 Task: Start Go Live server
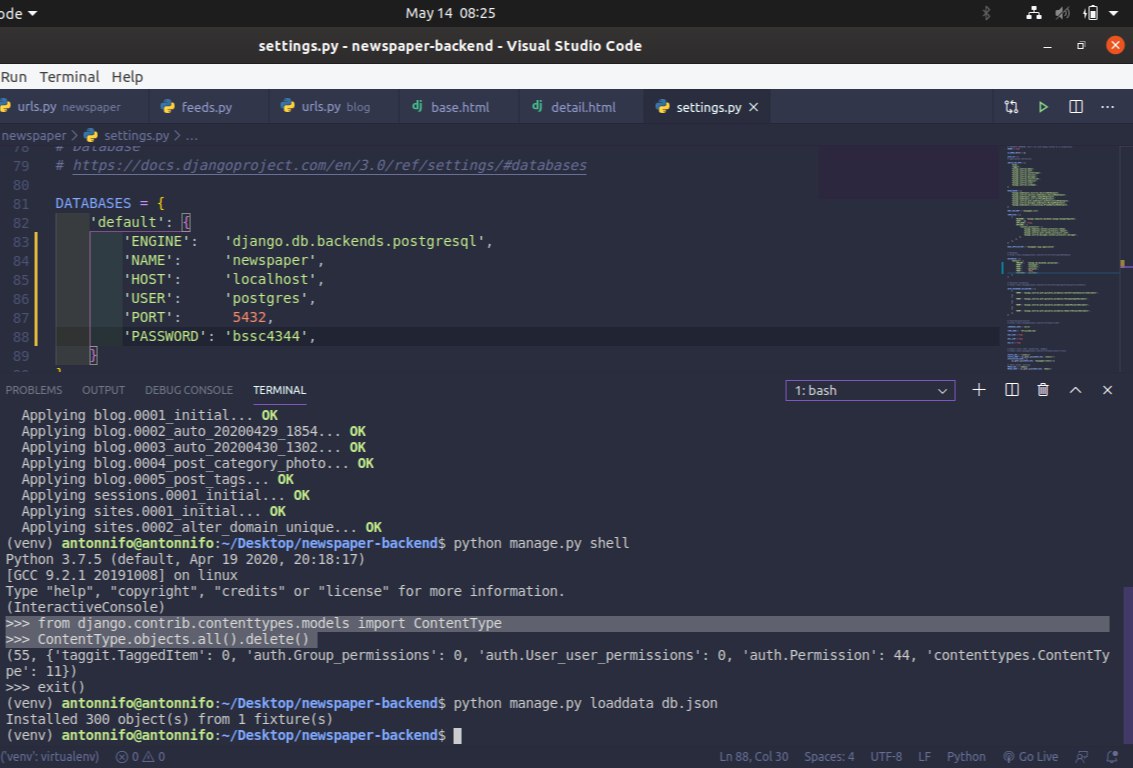1030,756
